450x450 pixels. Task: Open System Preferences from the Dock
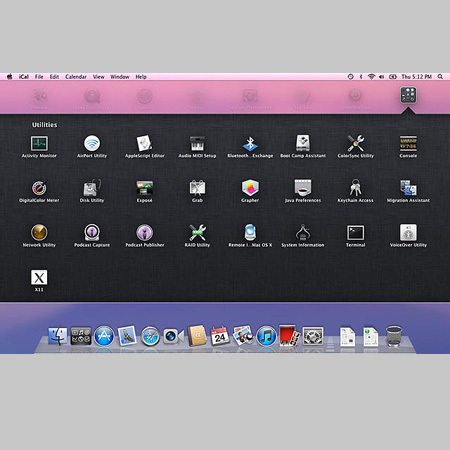pyautogui.click(x=313, y=336)
